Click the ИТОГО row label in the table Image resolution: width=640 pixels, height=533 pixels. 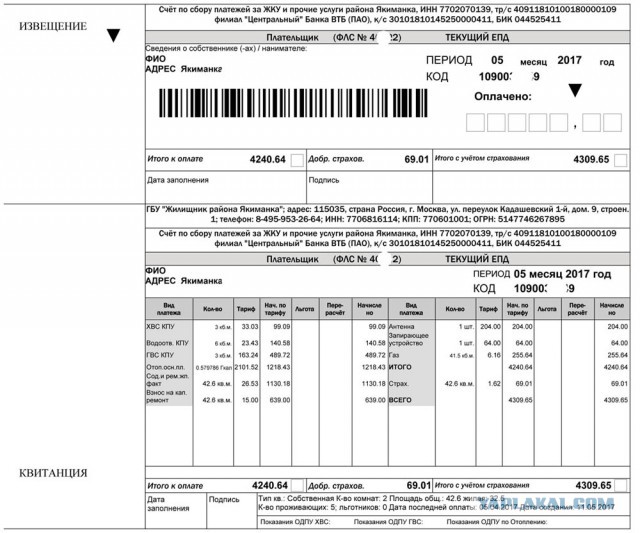point(400,367)
